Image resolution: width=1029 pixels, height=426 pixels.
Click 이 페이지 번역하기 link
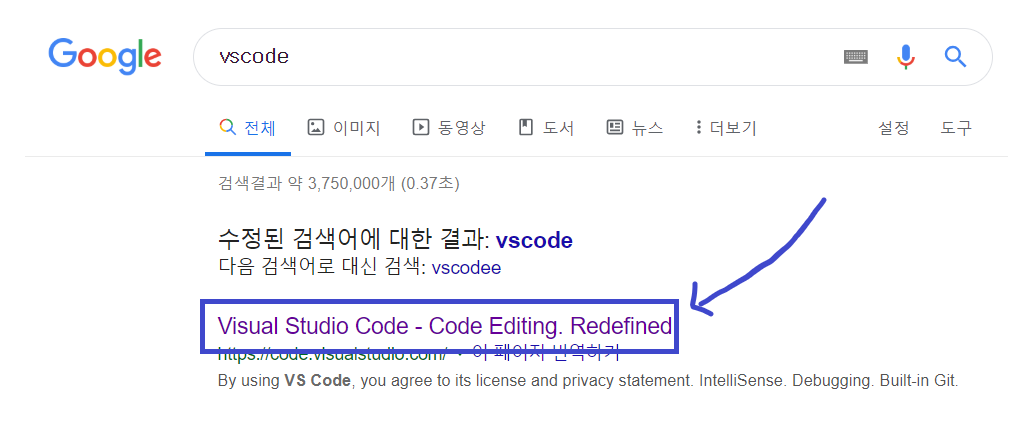546,353
